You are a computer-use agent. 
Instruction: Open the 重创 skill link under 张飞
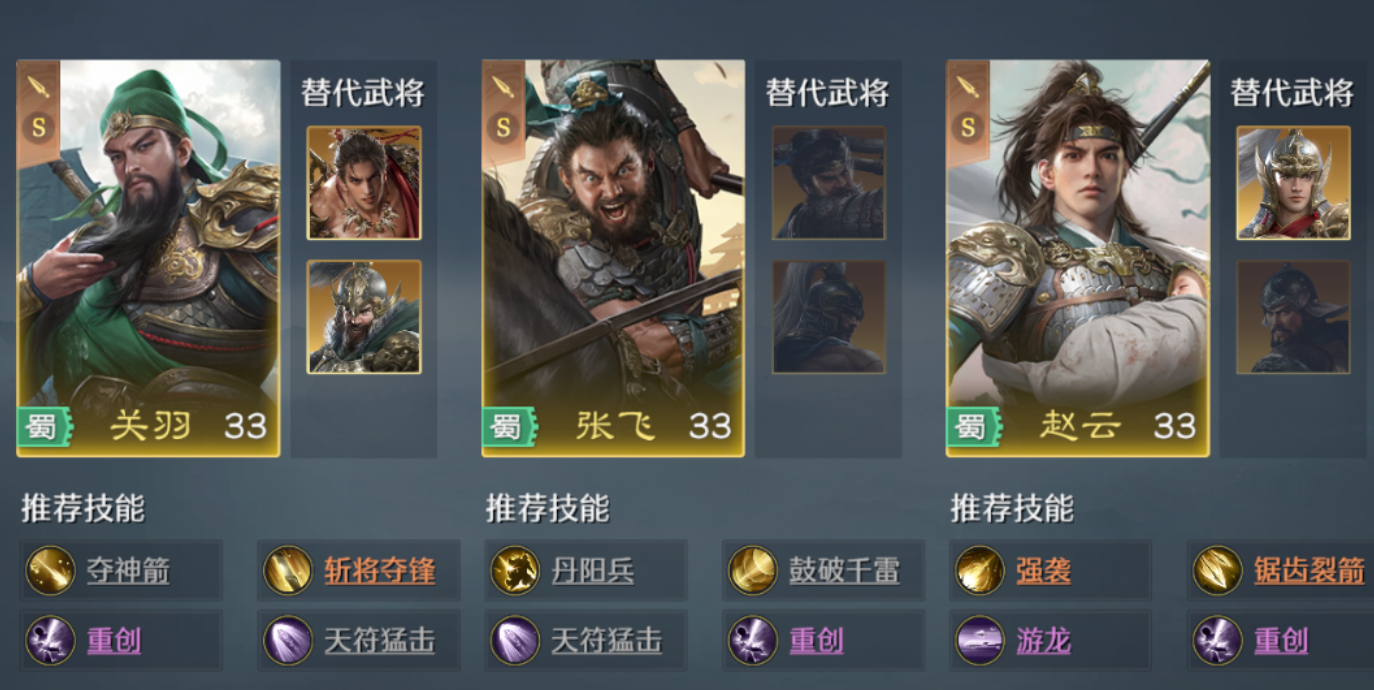tap(817, 641)
